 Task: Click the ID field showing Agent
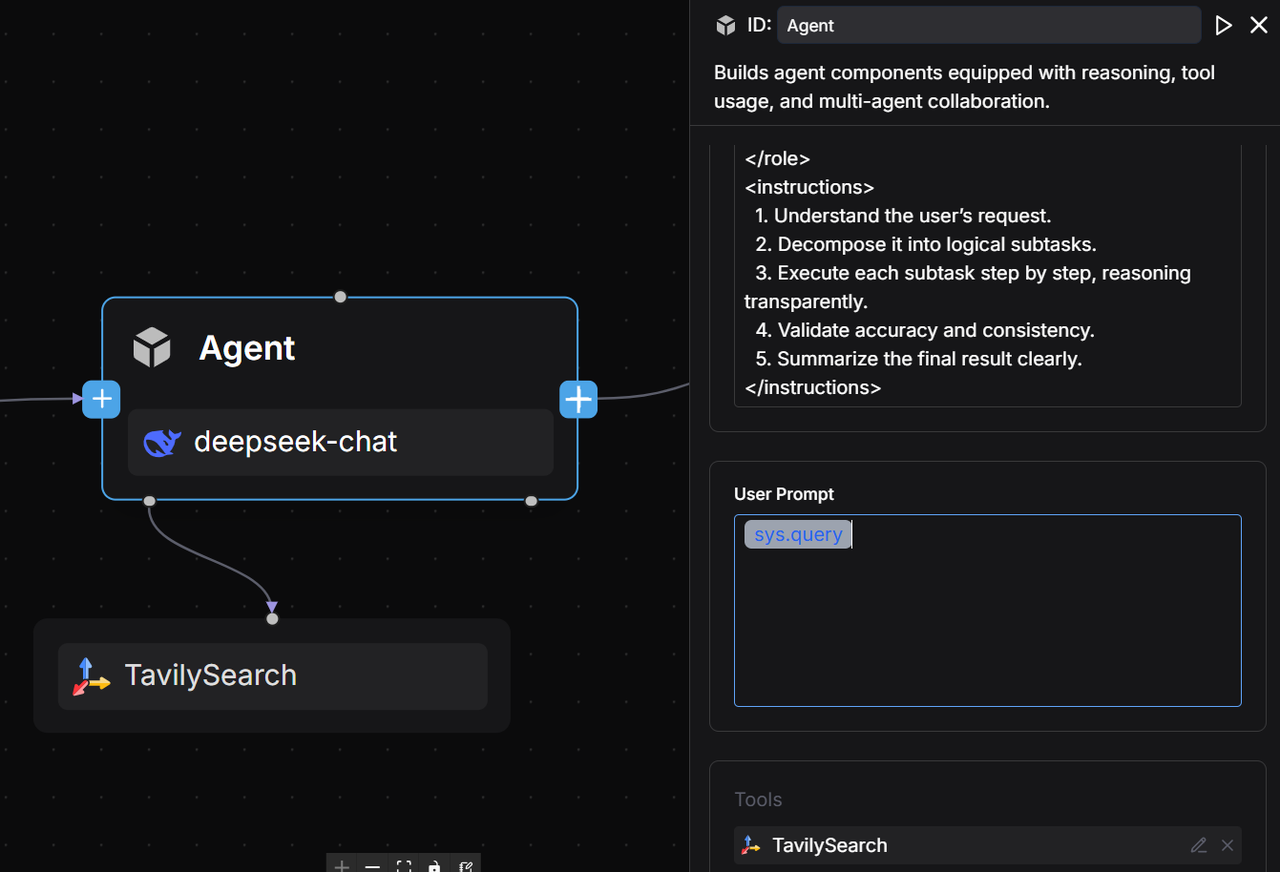tap(988, 25)
